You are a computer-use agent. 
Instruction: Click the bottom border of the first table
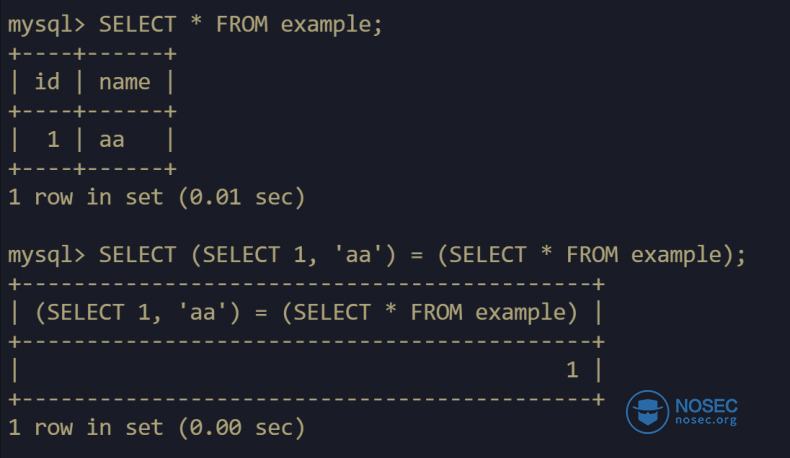click(92, 168)
